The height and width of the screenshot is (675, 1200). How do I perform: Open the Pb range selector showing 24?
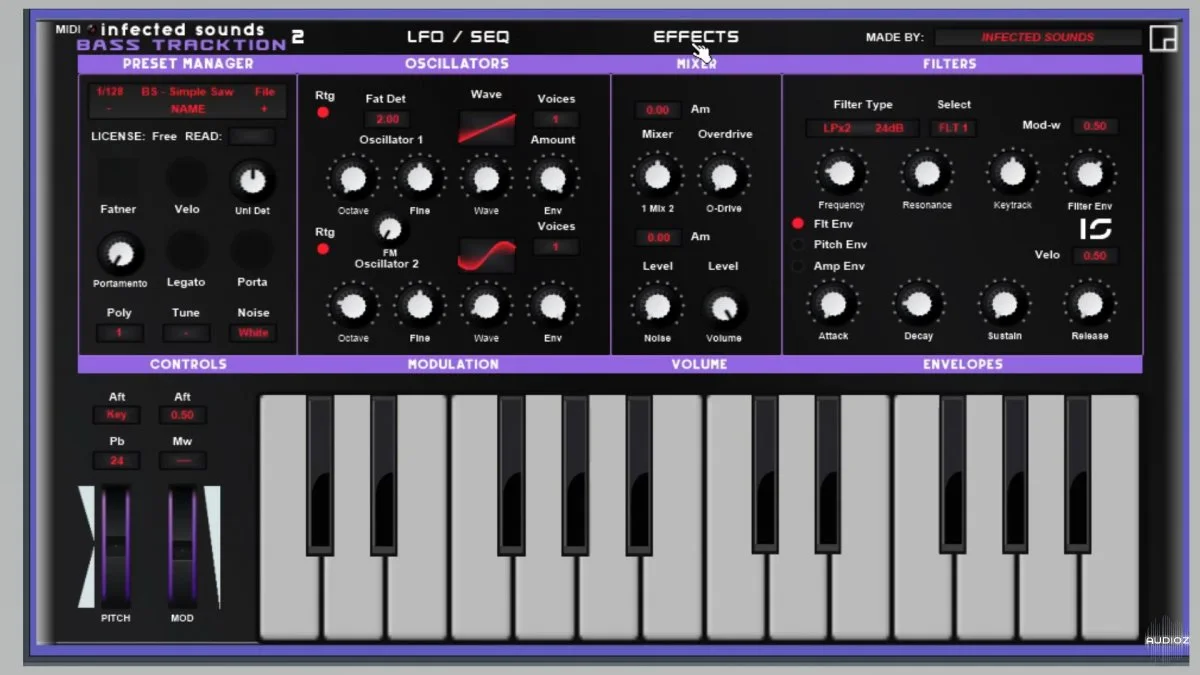point(117,461)
